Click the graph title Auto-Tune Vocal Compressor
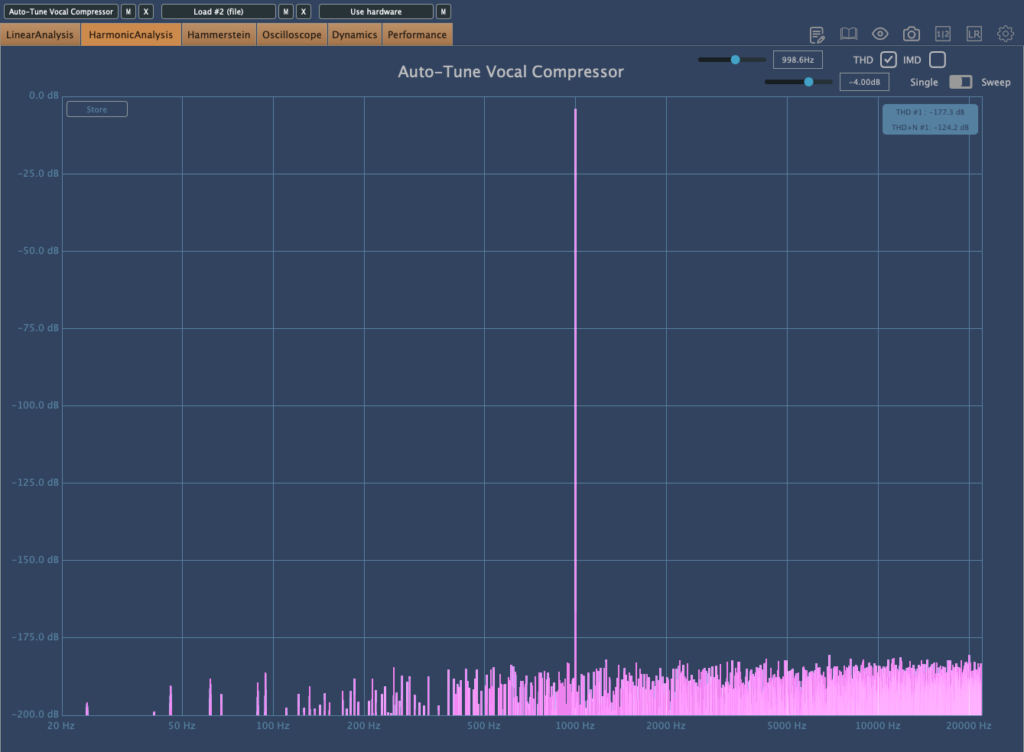1024x752 pixels. (x=511, y=72)
